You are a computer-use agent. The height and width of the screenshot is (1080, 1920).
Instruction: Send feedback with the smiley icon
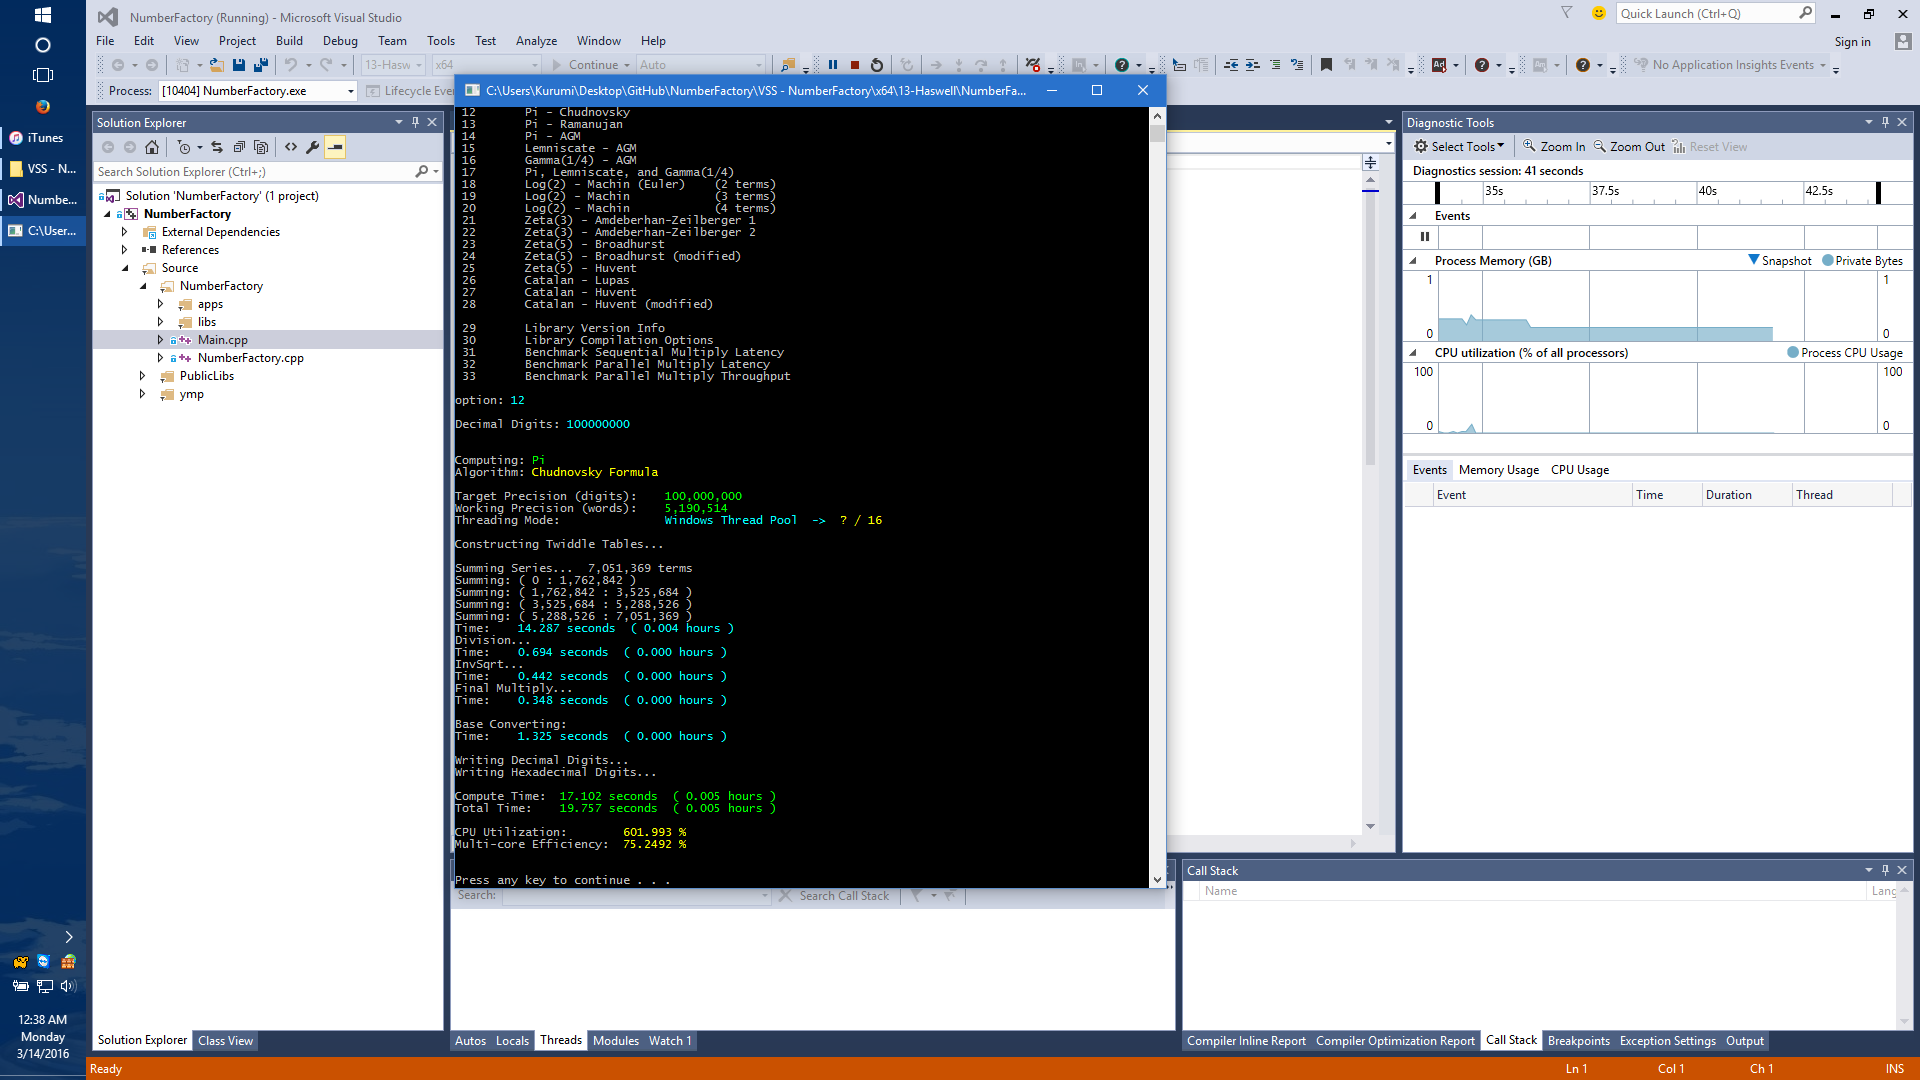pyautogui.click(x=1598, y=13)
